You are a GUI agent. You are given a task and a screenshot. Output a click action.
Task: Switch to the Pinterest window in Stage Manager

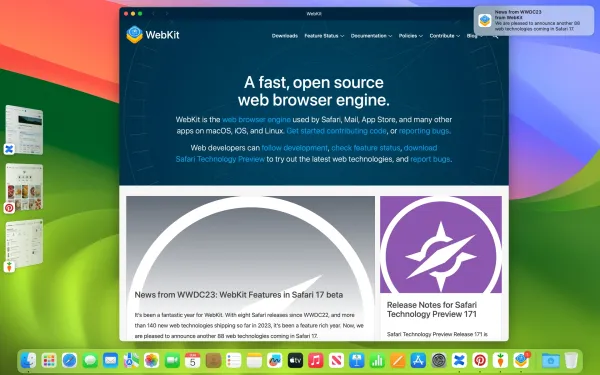[x=24, y=187]
